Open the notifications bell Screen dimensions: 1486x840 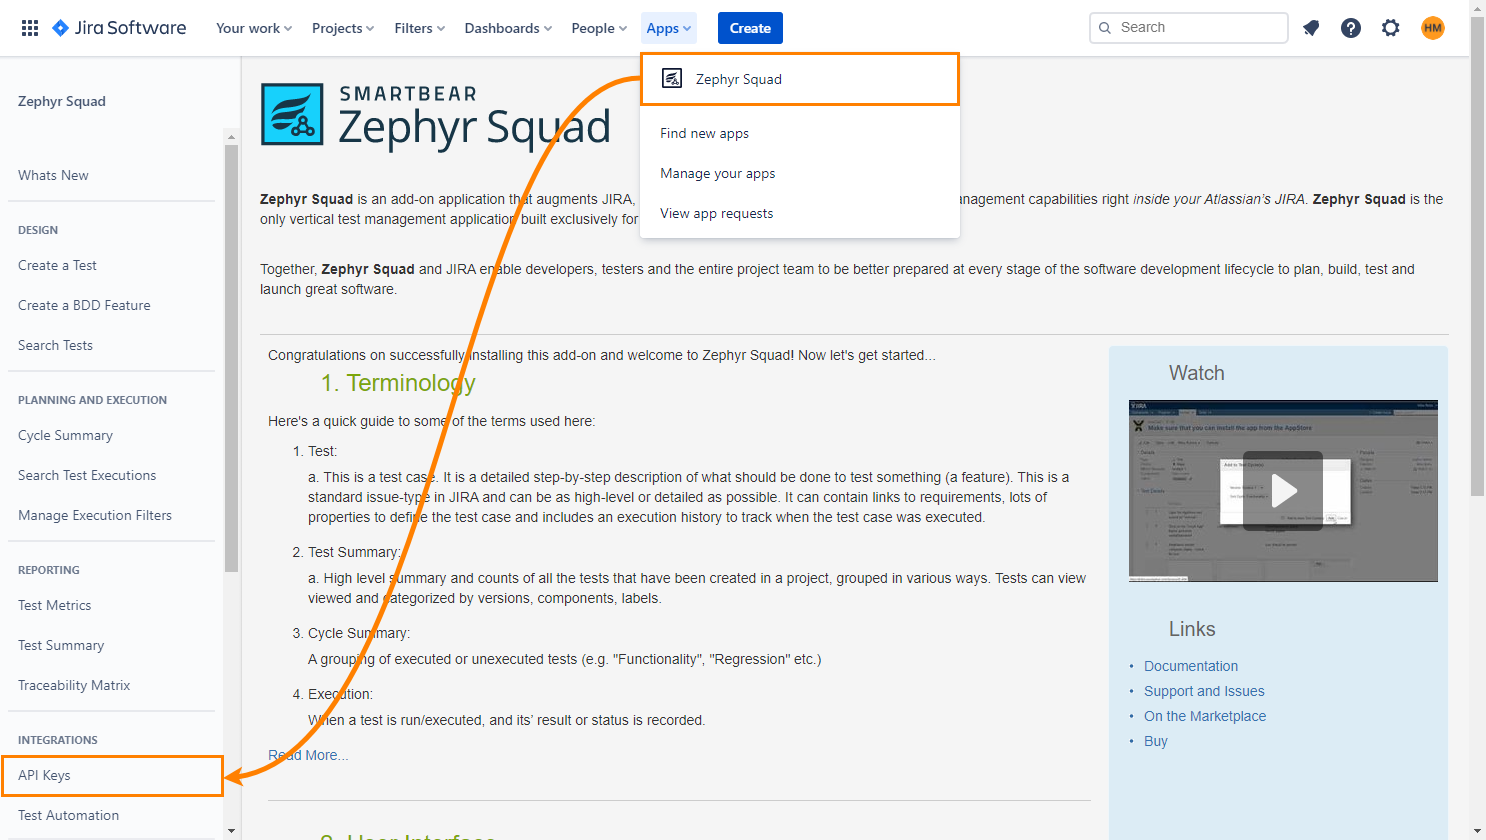click(x=1311, y=27)
